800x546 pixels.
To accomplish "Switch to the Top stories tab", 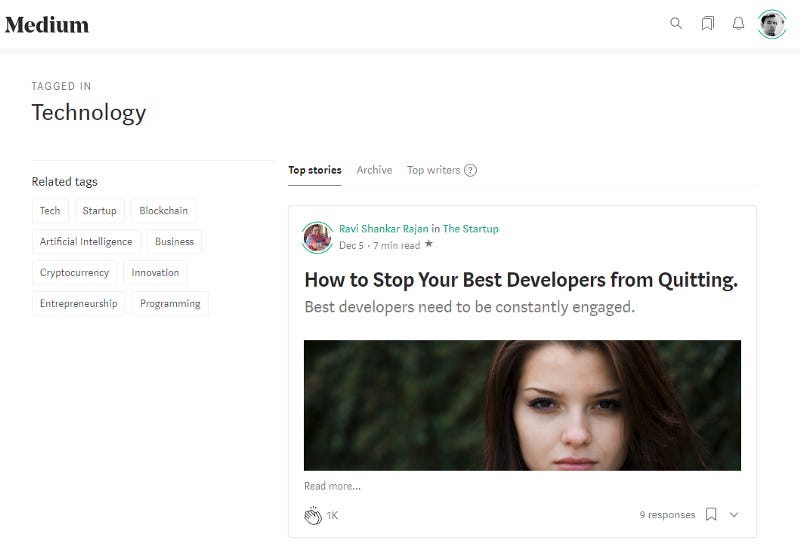I will 315,170.
